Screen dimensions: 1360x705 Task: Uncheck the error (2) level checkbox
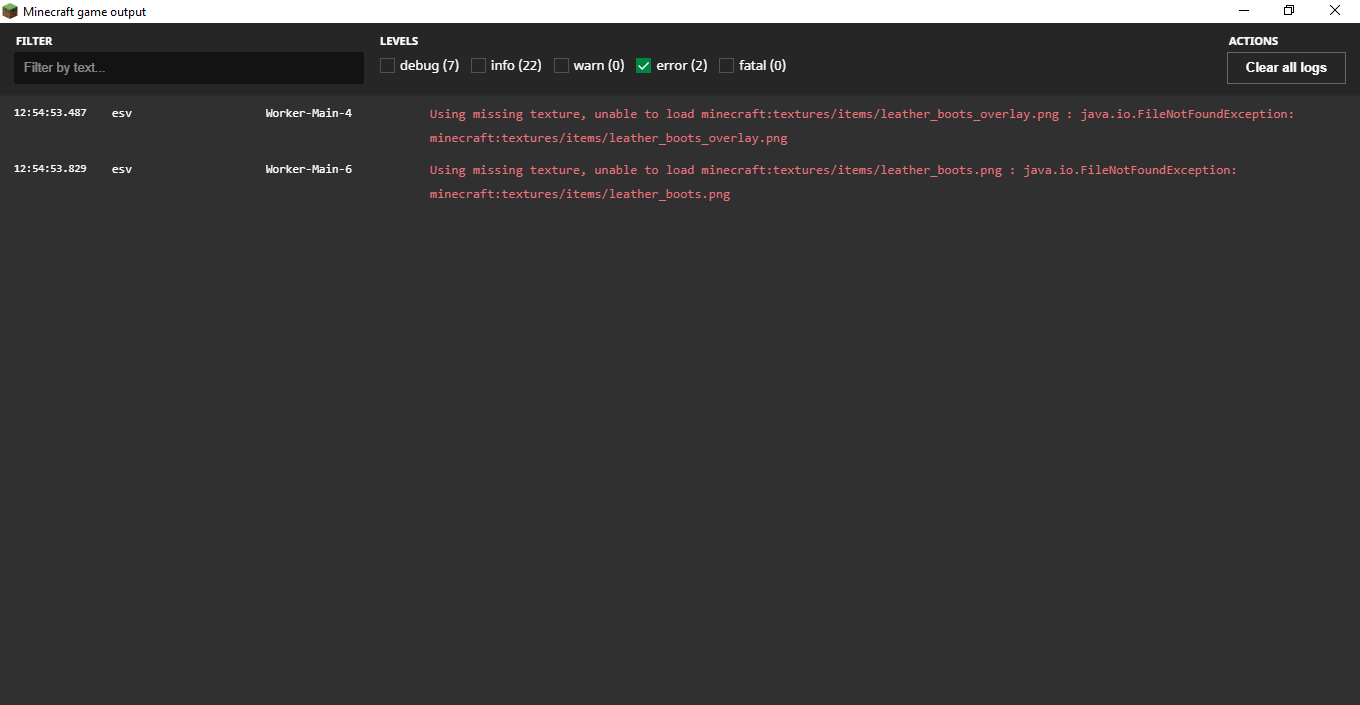[644, 66]
